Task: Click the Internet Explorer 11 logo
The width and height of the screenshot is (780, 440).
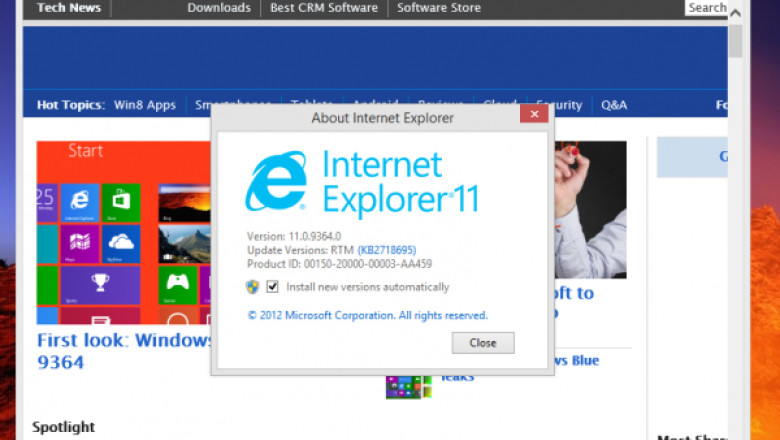Action: tap(362, 184)
